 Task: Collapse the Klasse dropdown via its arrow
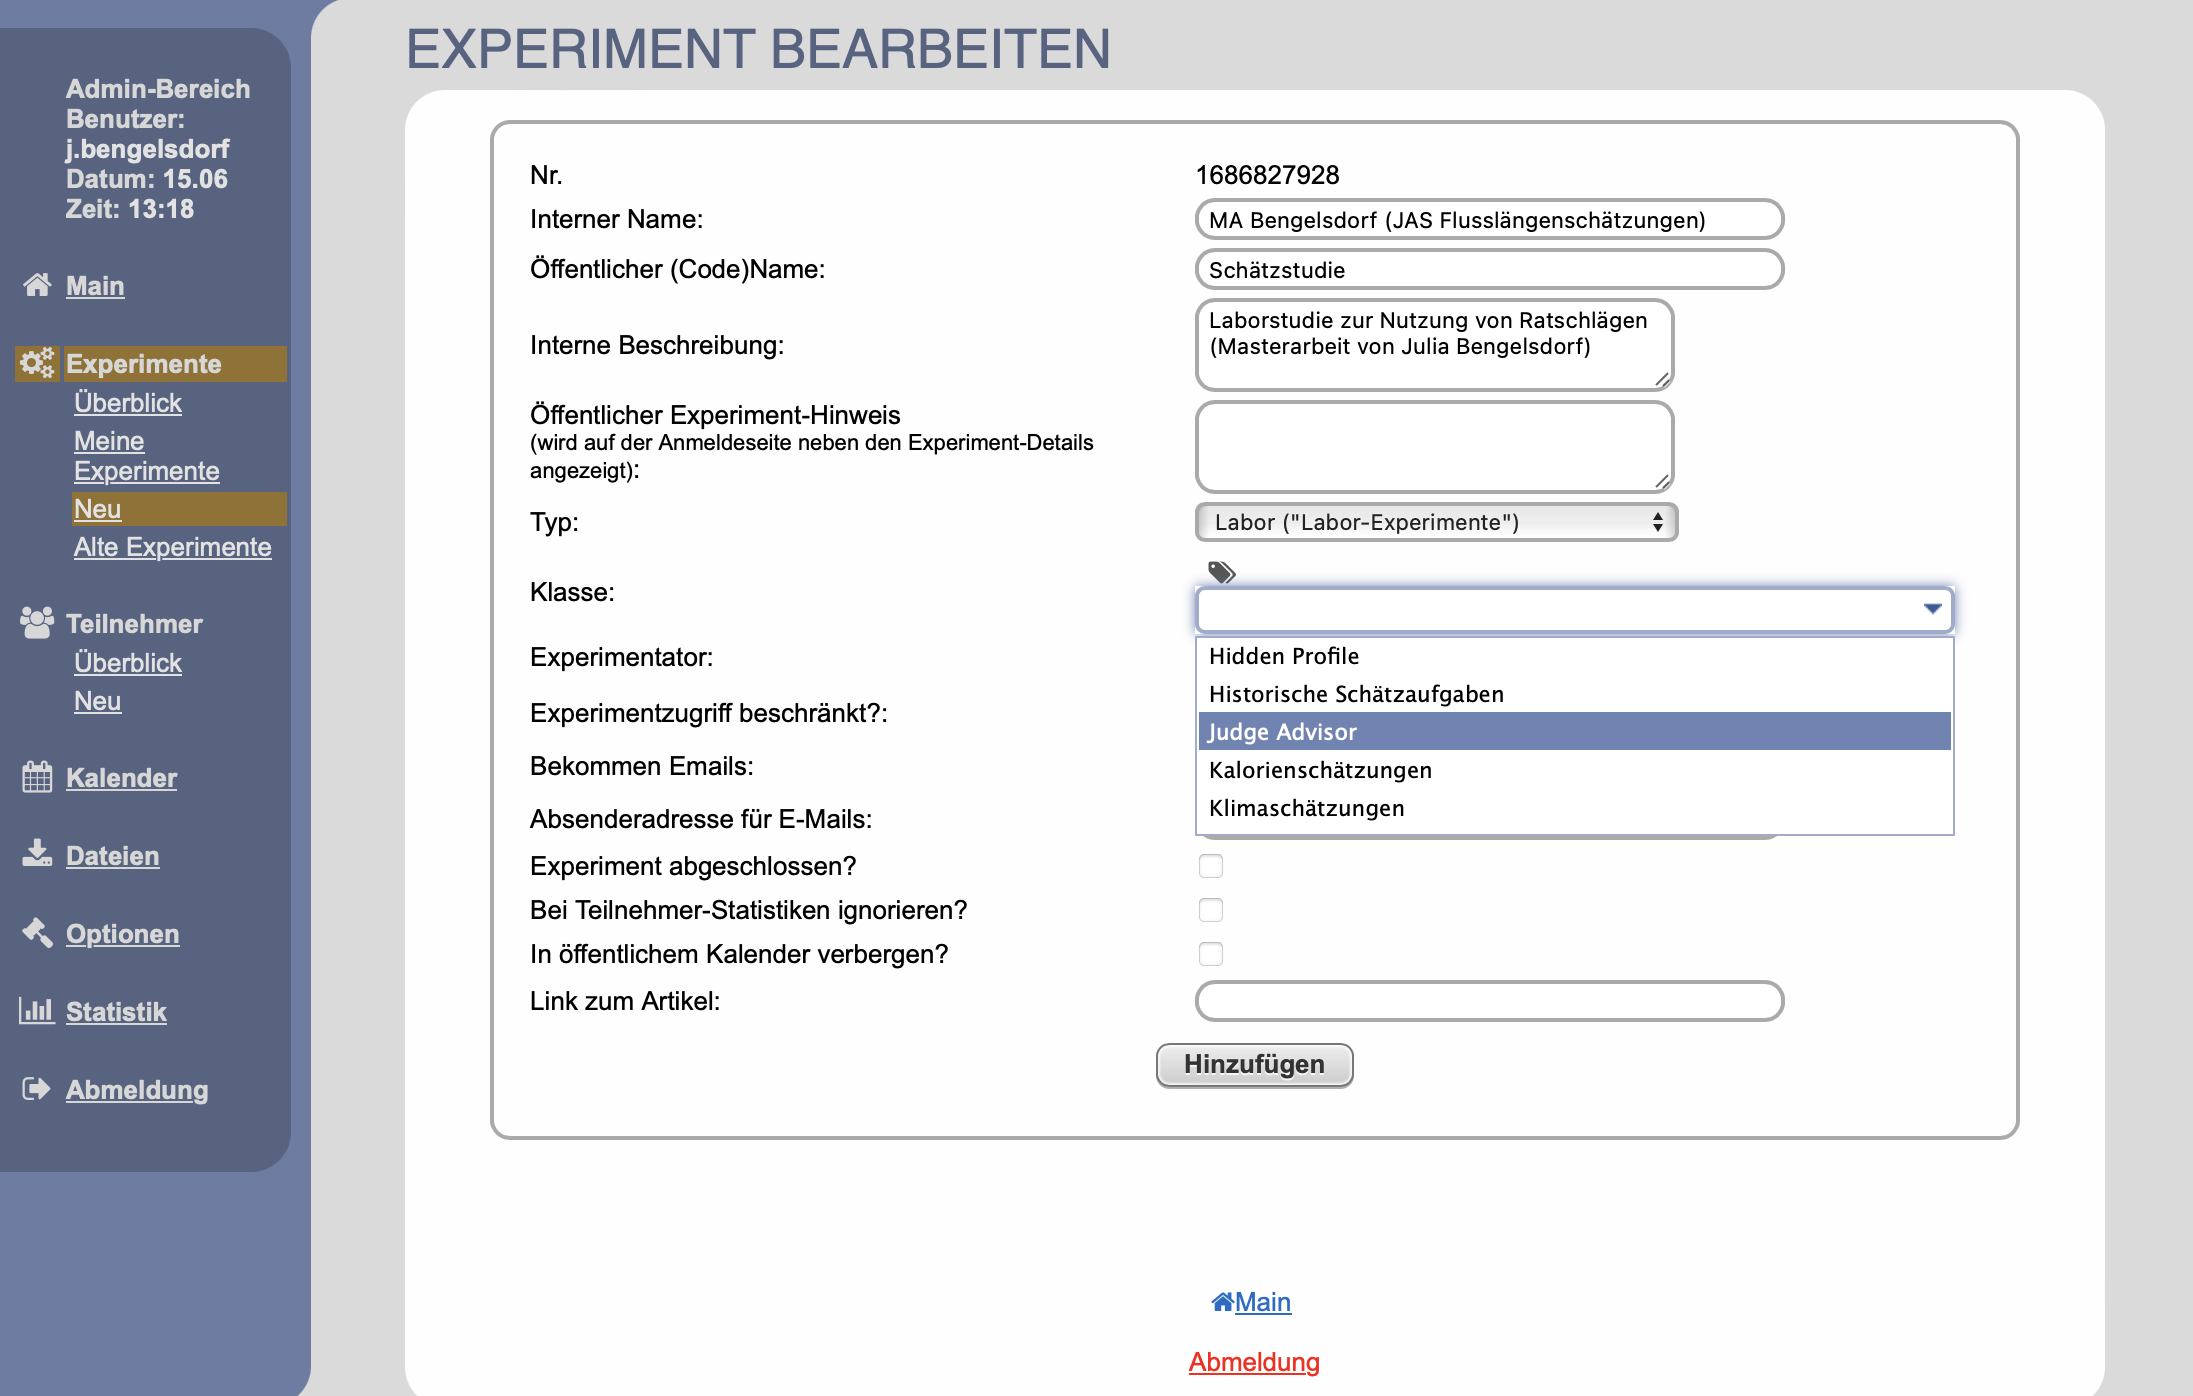click(x=1932, y=609)
